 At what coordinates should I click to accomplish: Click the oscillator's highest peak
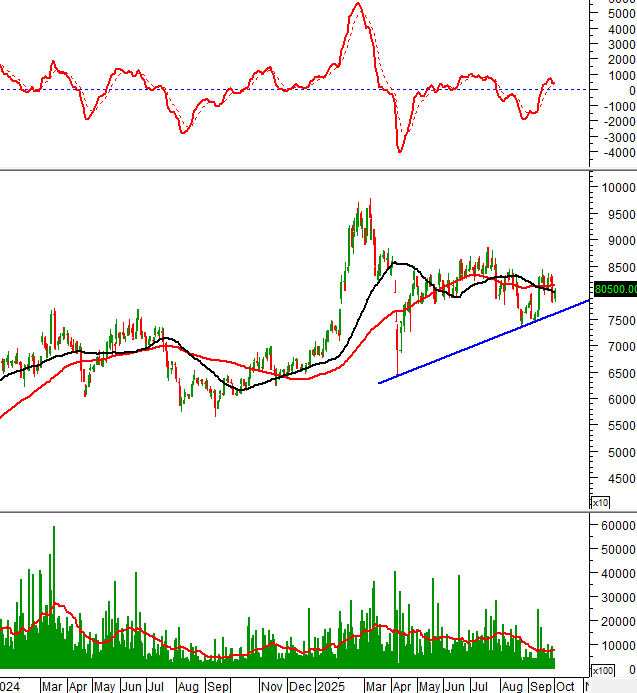[x=357, y=4]
